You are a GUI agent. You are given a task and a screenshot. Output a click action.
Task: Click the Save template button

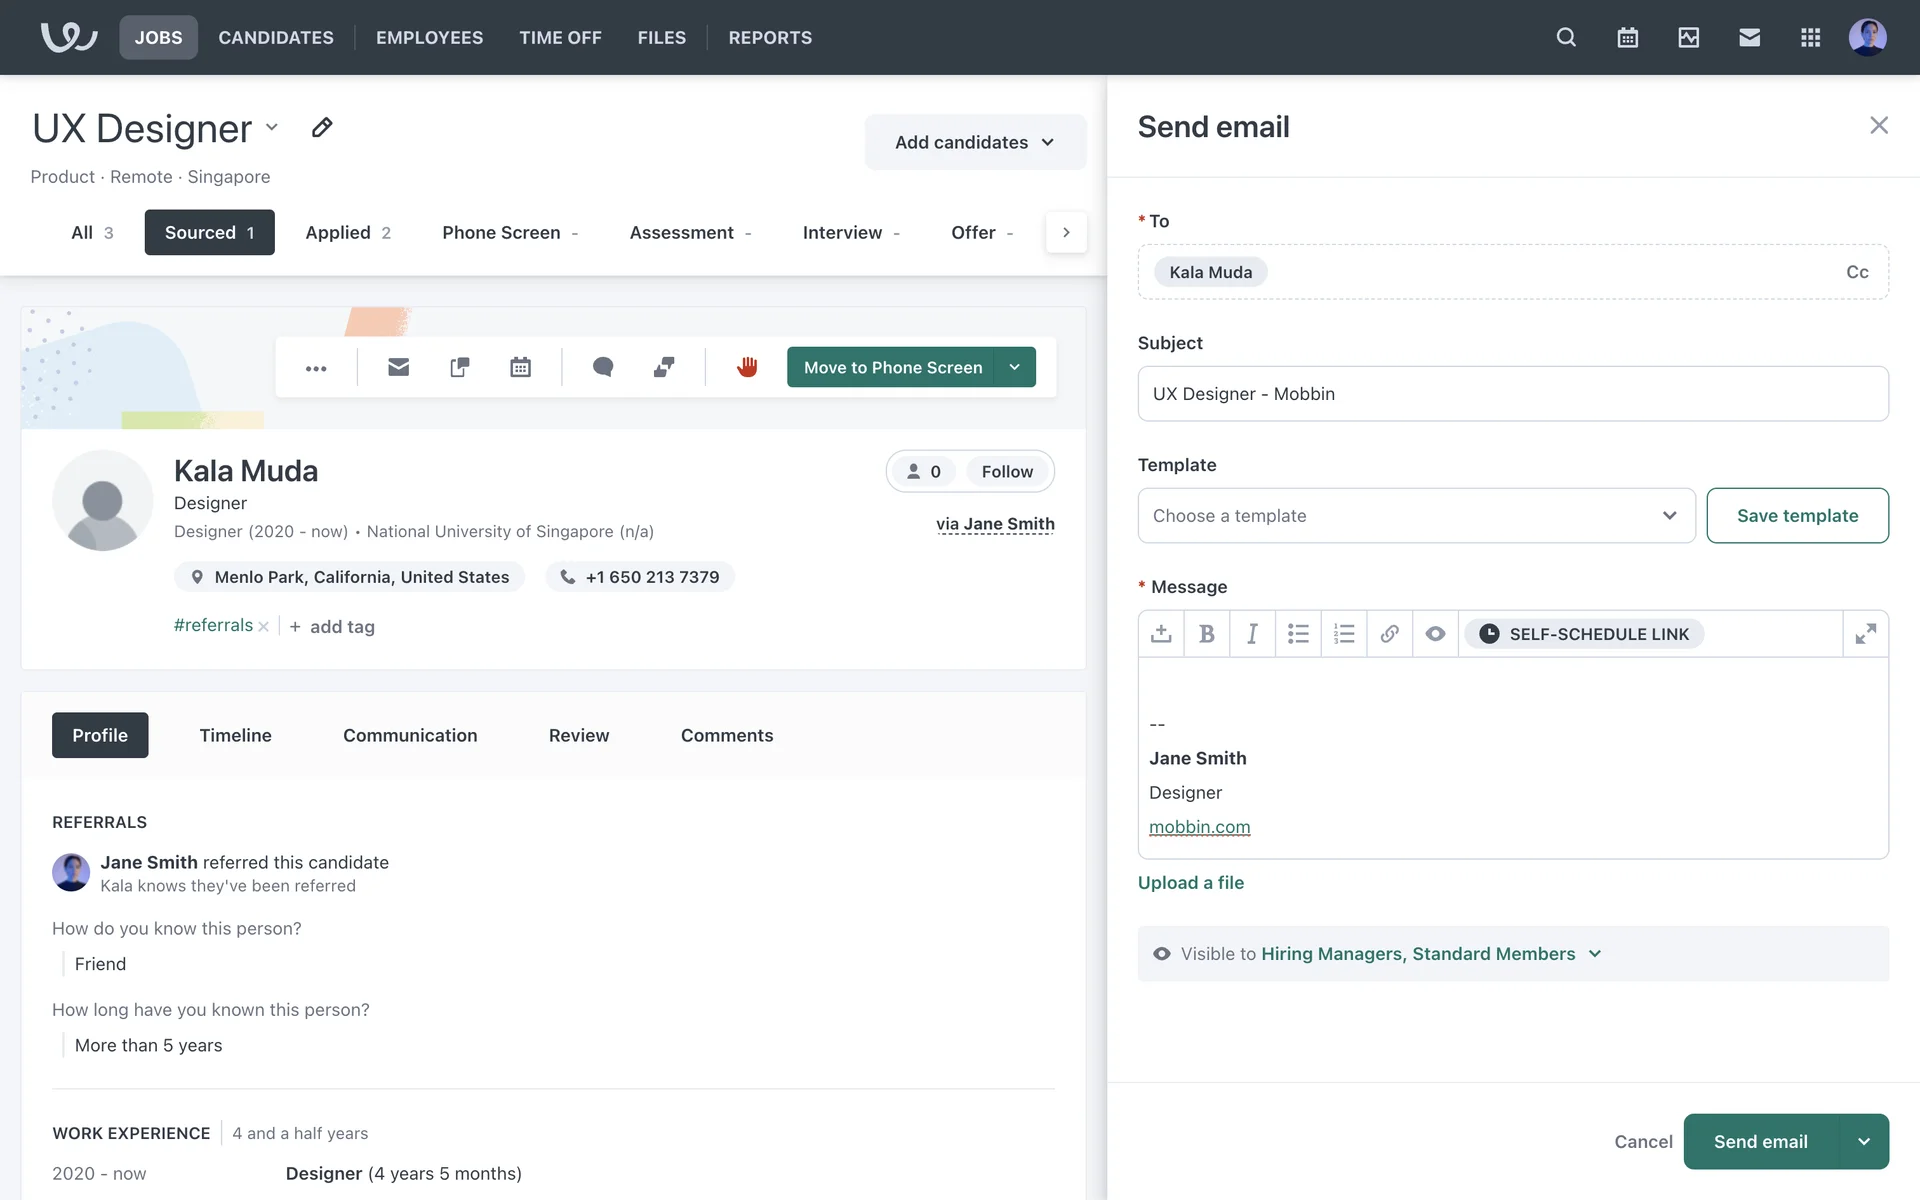pyautogui.click(x=1797, y=516)
